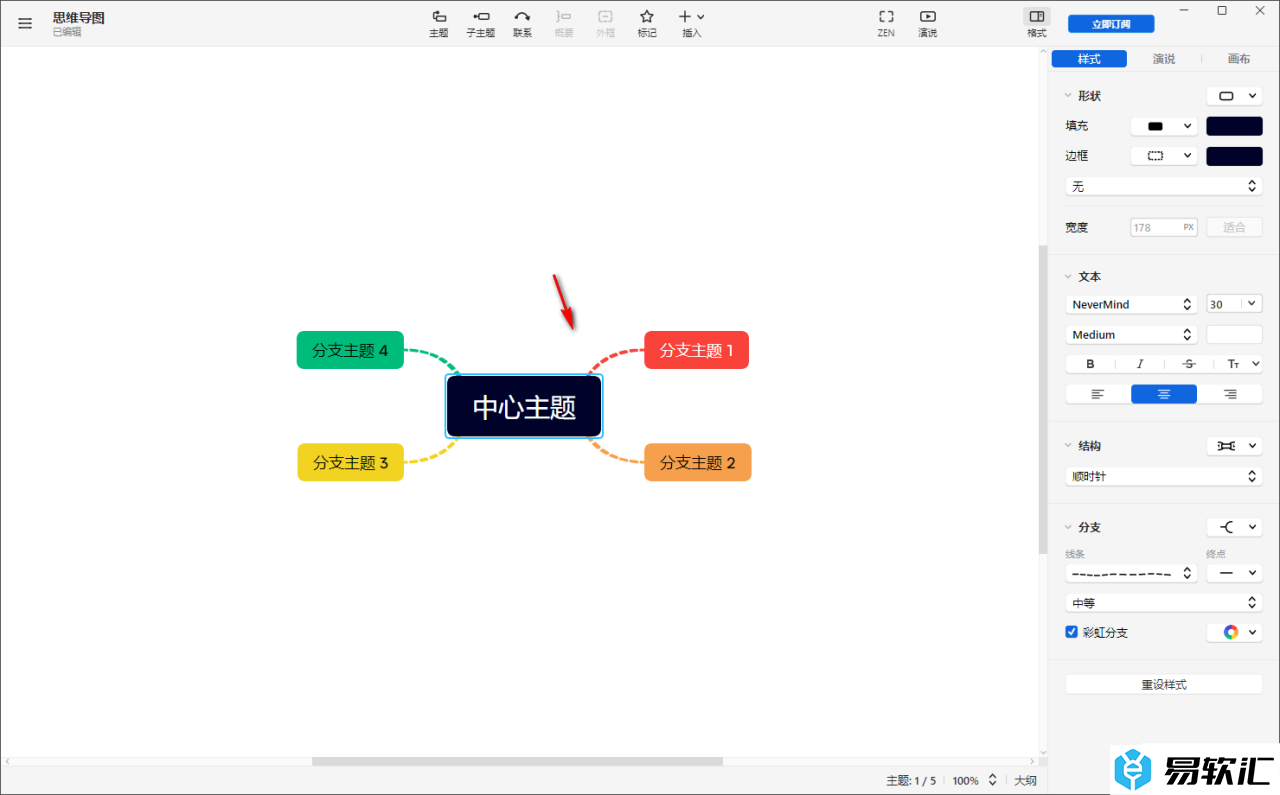
Task: Select center text alignment
Action: coord(1163,394)
